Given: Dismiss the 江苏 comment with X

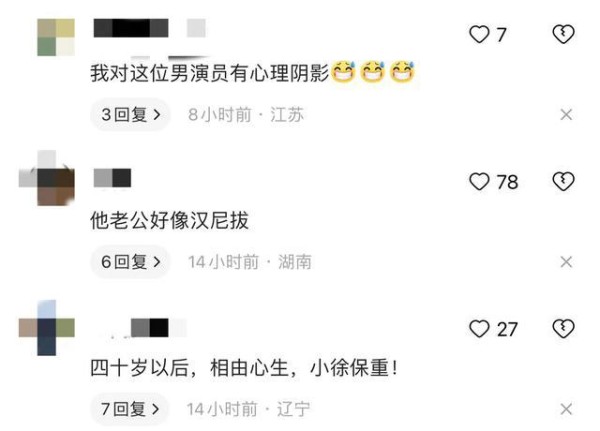Looking at the screenshot, I should [x=566, y=114].
